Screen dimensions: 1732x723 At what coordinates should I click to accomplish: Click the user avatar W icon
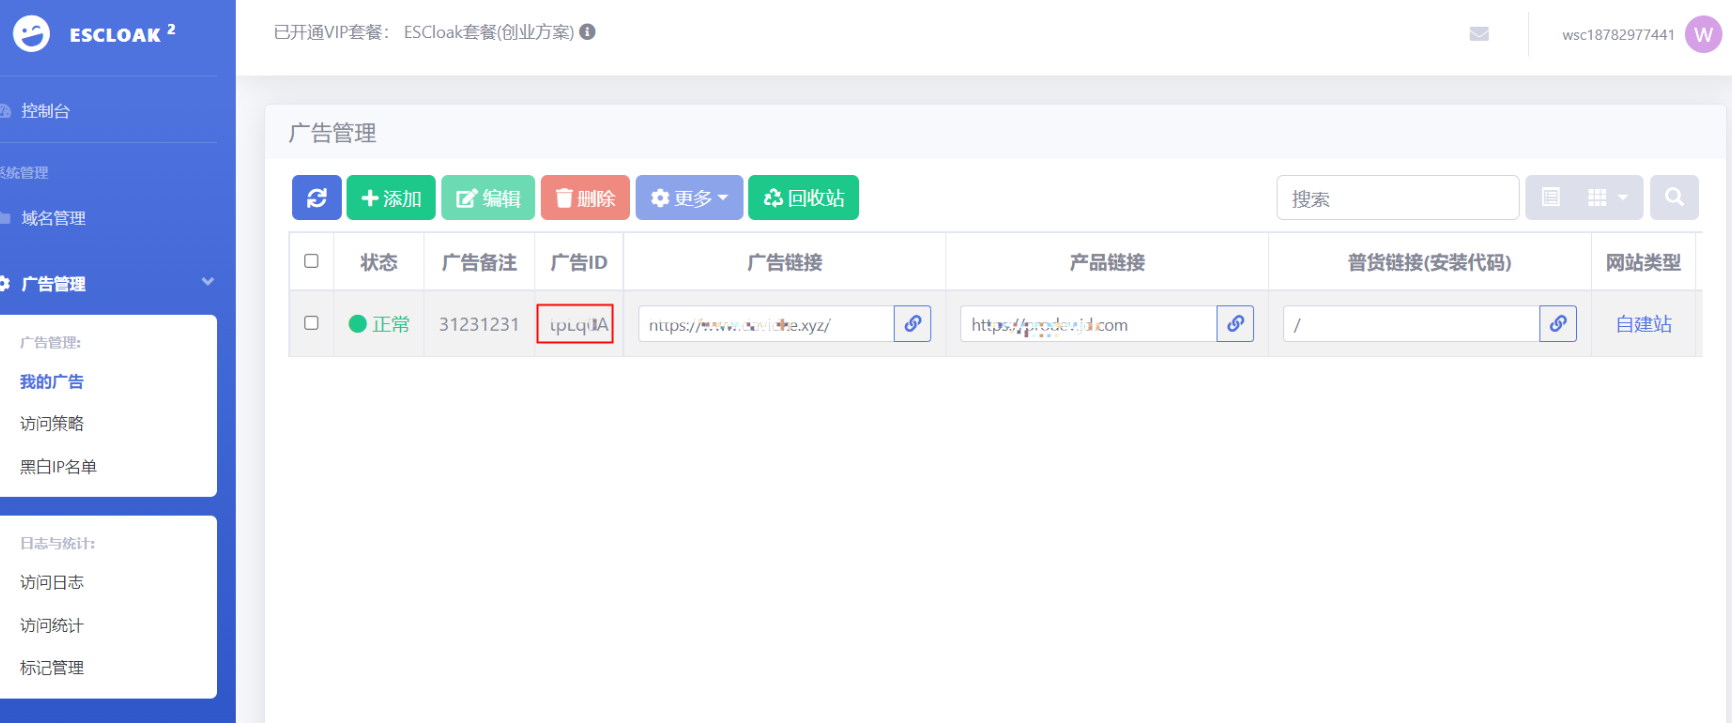pyautogui.click(x=1703, y=34)
